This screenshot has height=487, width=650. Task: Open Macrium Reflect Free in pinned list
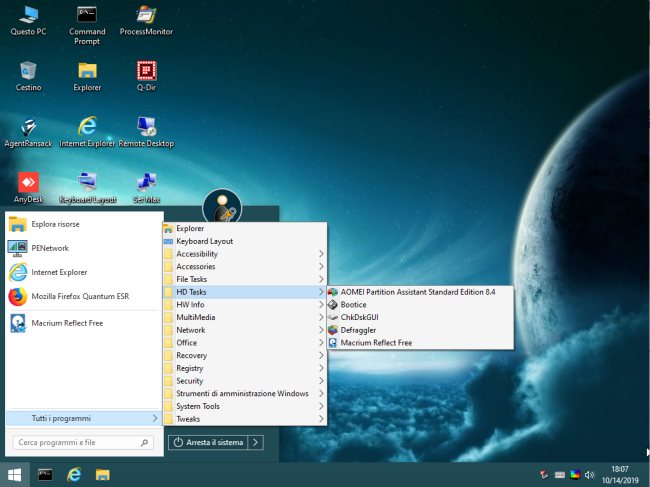point(85,323)
